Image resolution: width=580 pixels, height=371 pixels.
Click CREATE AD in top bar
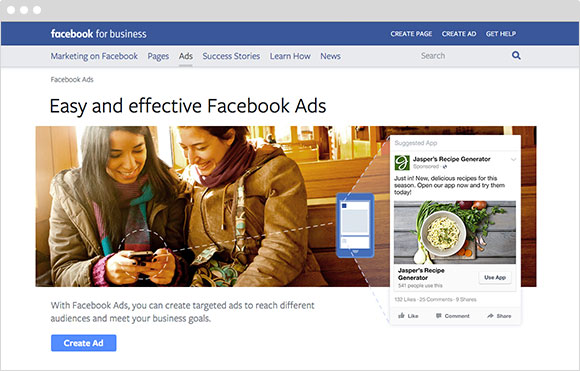tap(459, 34)
